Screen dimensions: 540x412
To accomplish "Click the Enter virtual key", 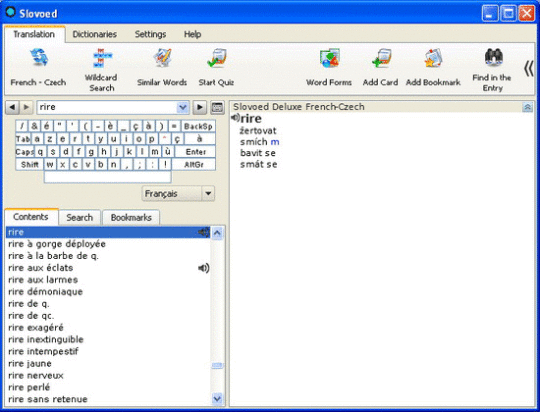I will click(196, 152).
